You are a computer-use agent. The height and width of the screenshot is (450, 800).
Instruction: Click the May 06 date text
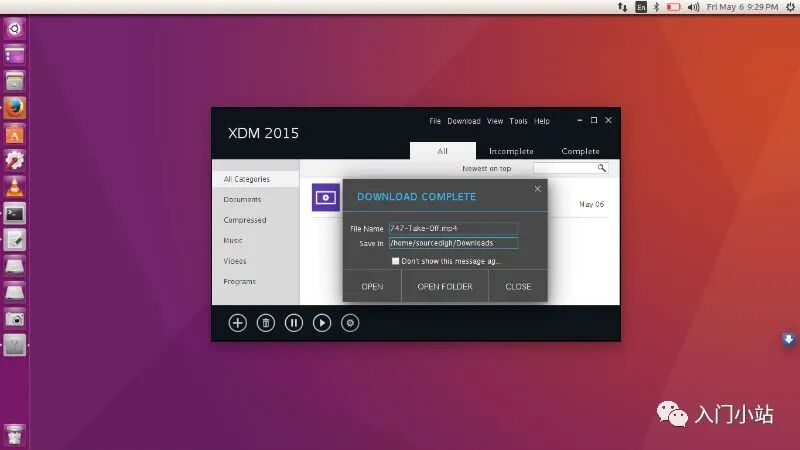point(591,204)
